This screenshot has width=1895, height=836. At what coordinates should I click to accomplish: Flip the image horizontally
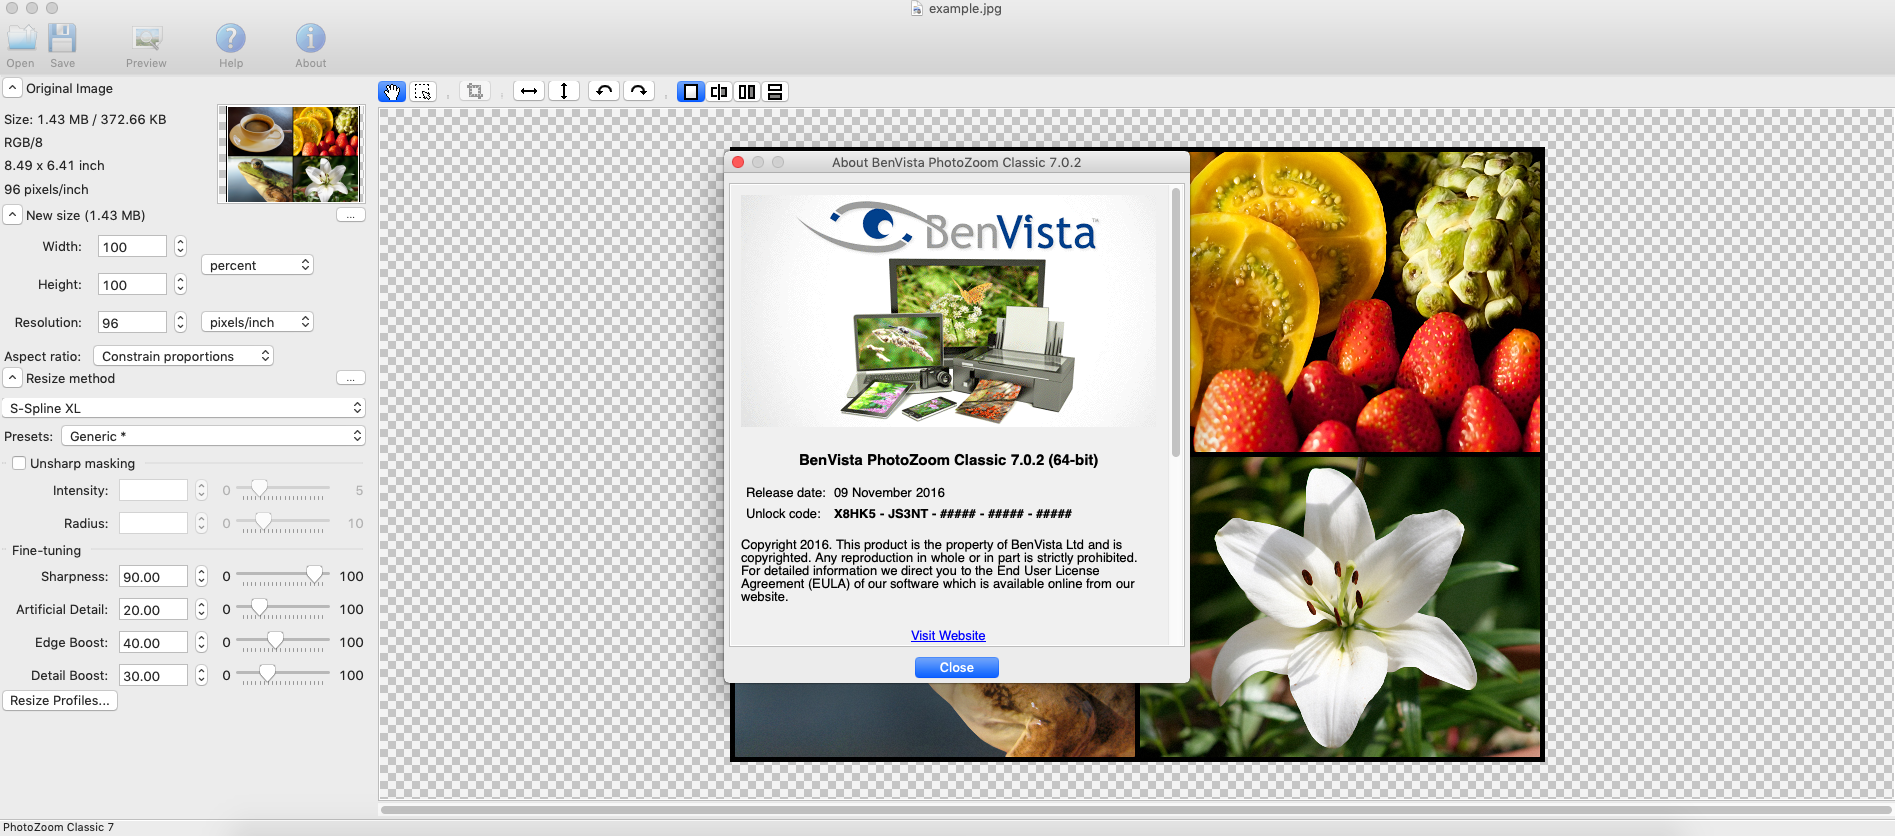529,91
